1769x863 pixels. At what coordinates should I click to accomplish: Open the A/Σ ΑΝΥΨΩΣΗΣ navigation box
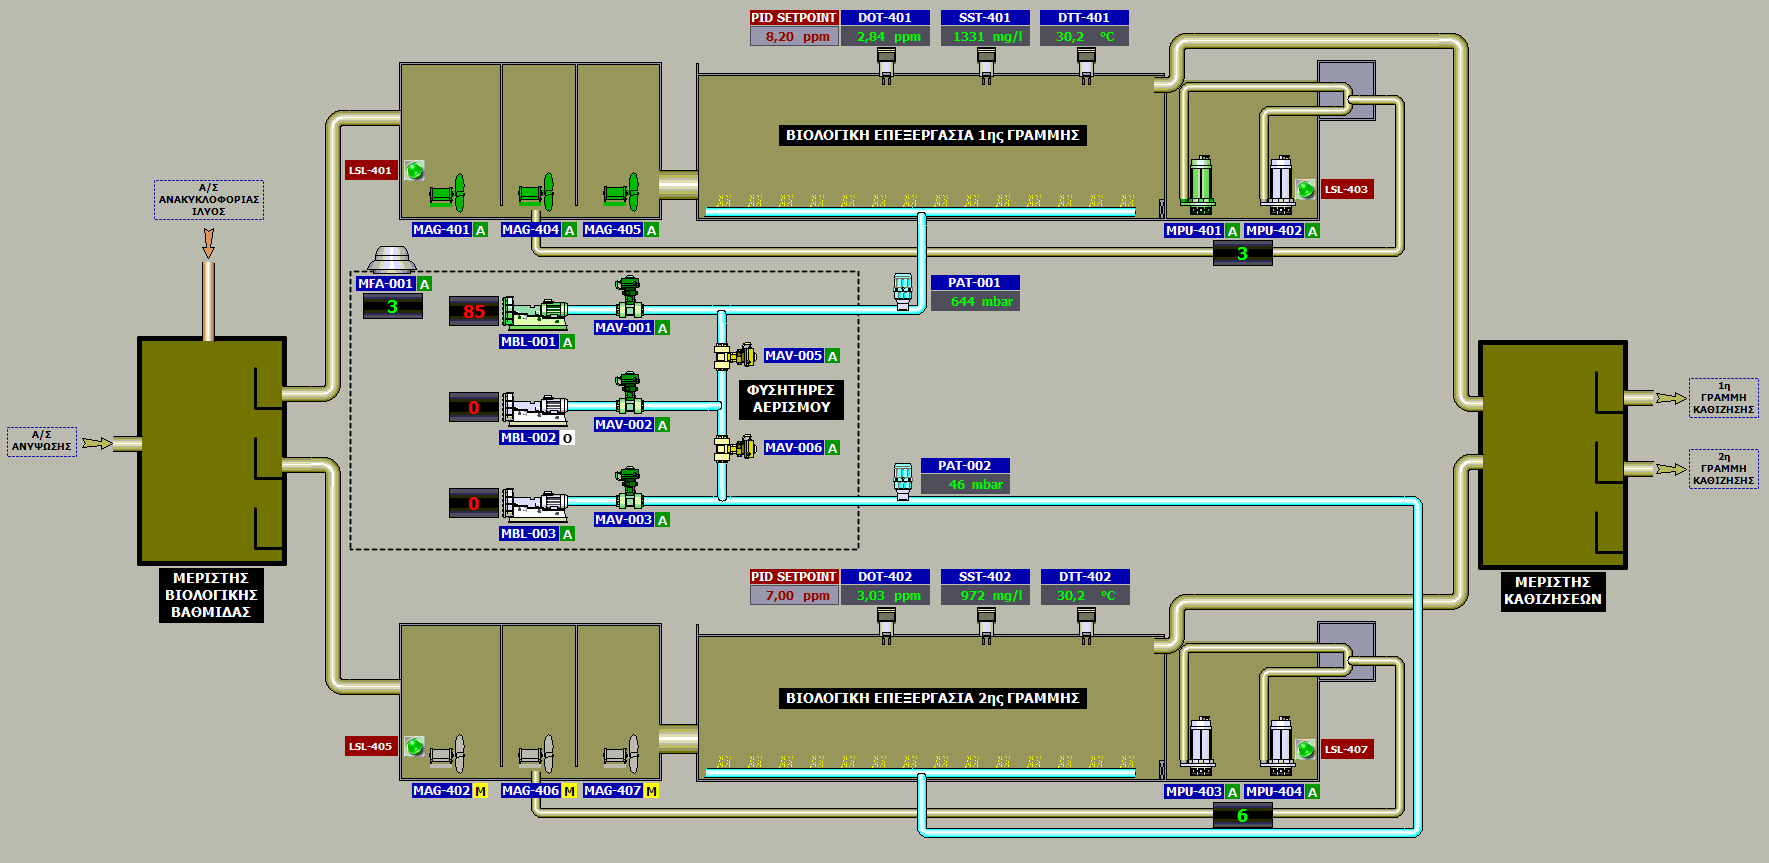pos(42,441)
